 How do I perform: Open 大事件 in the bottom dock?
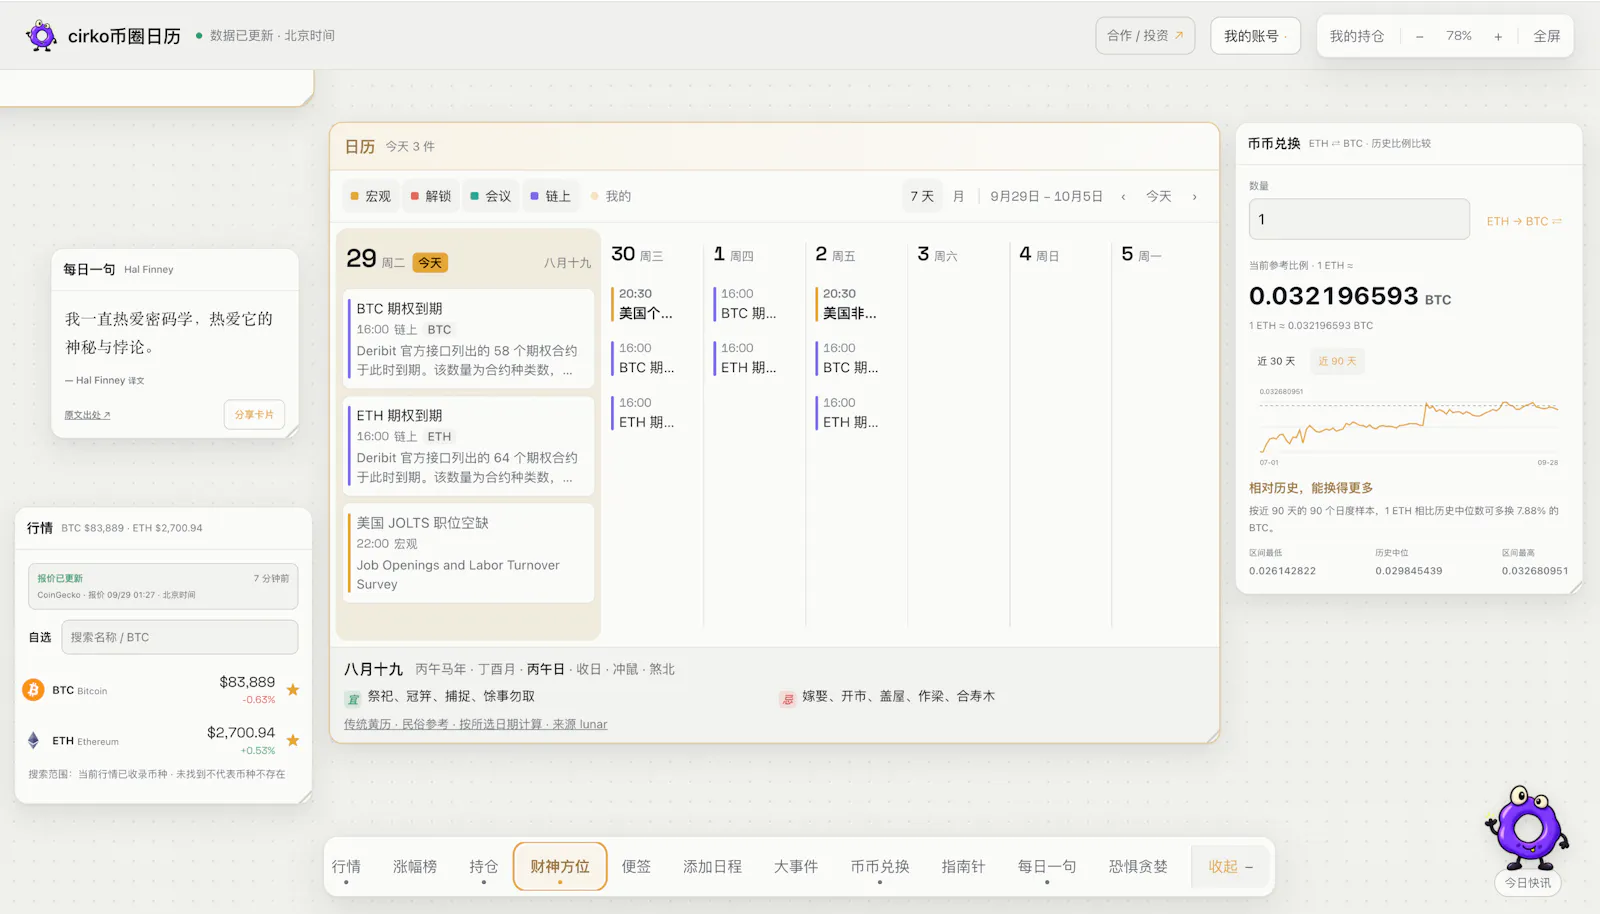[796, 866]
